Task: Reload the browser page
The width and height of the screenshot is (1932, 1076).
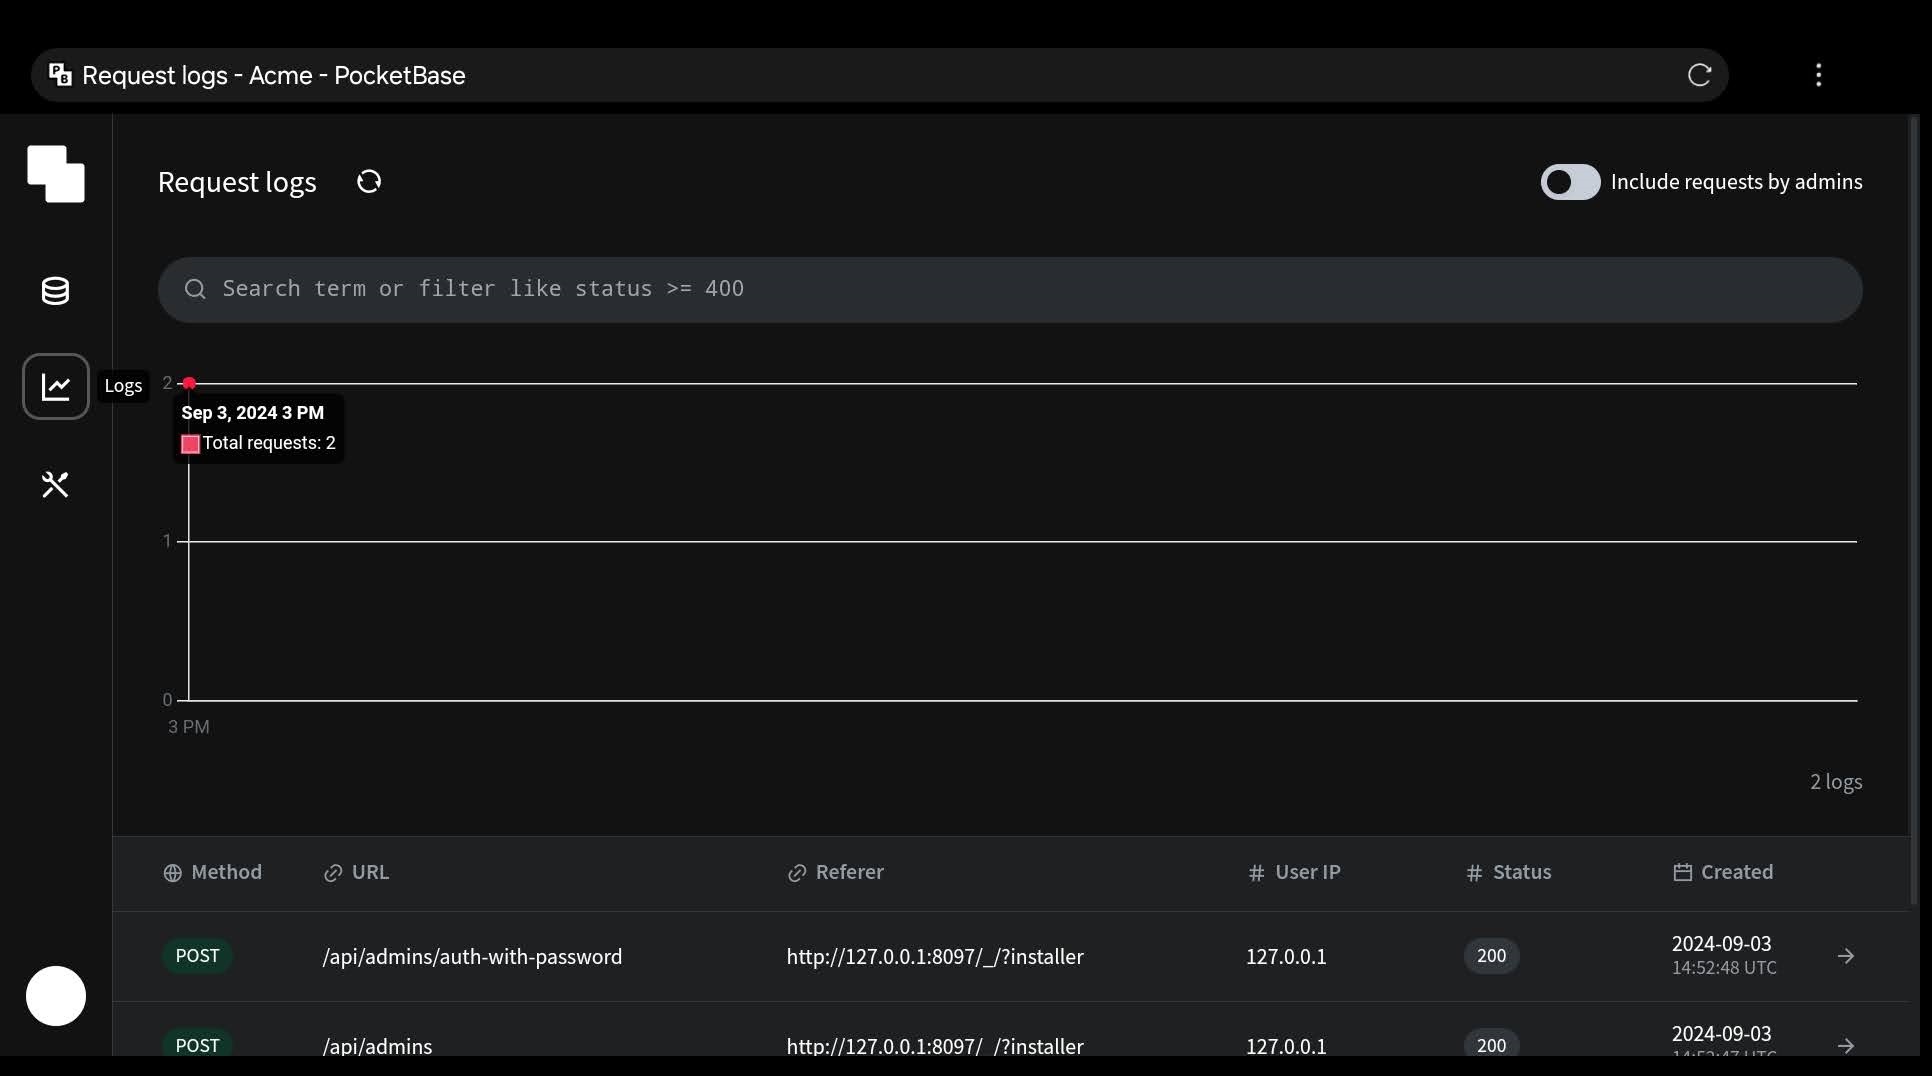Action: [1699, 75]
